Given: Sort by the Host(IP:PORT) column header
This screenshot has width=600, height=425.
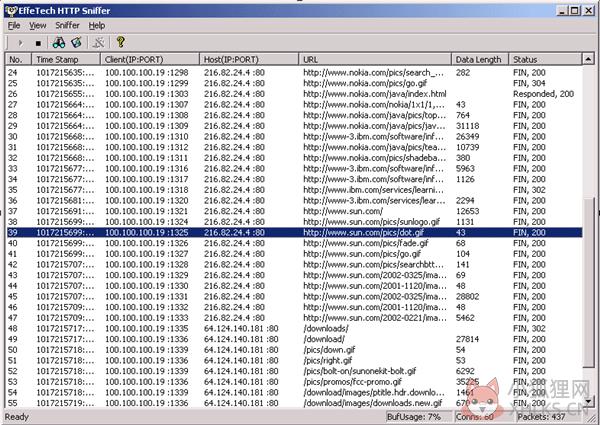Looking at the screenshot, I should (249, 60).
